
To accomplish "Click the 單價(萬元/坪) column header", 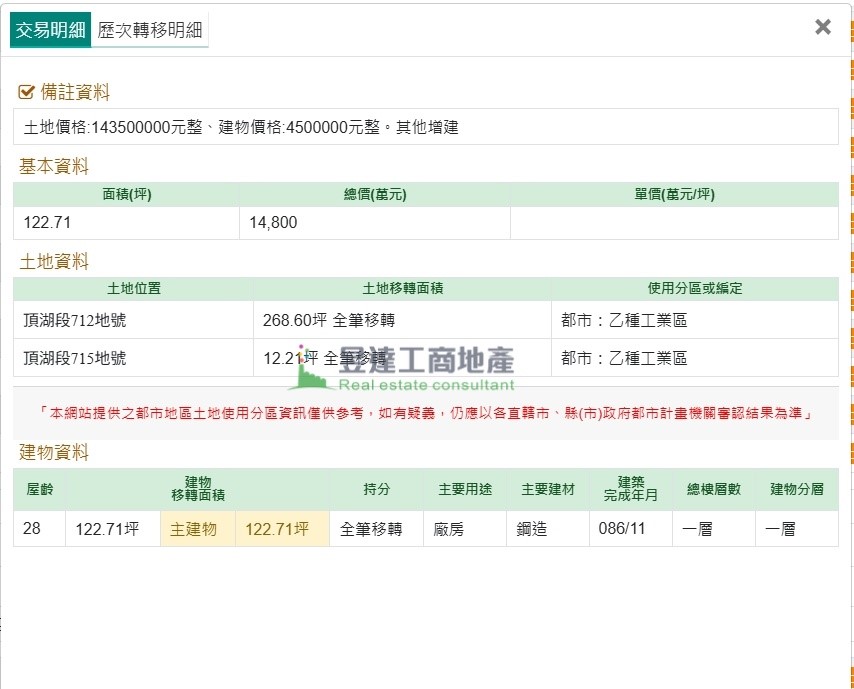I will point(674,194).
